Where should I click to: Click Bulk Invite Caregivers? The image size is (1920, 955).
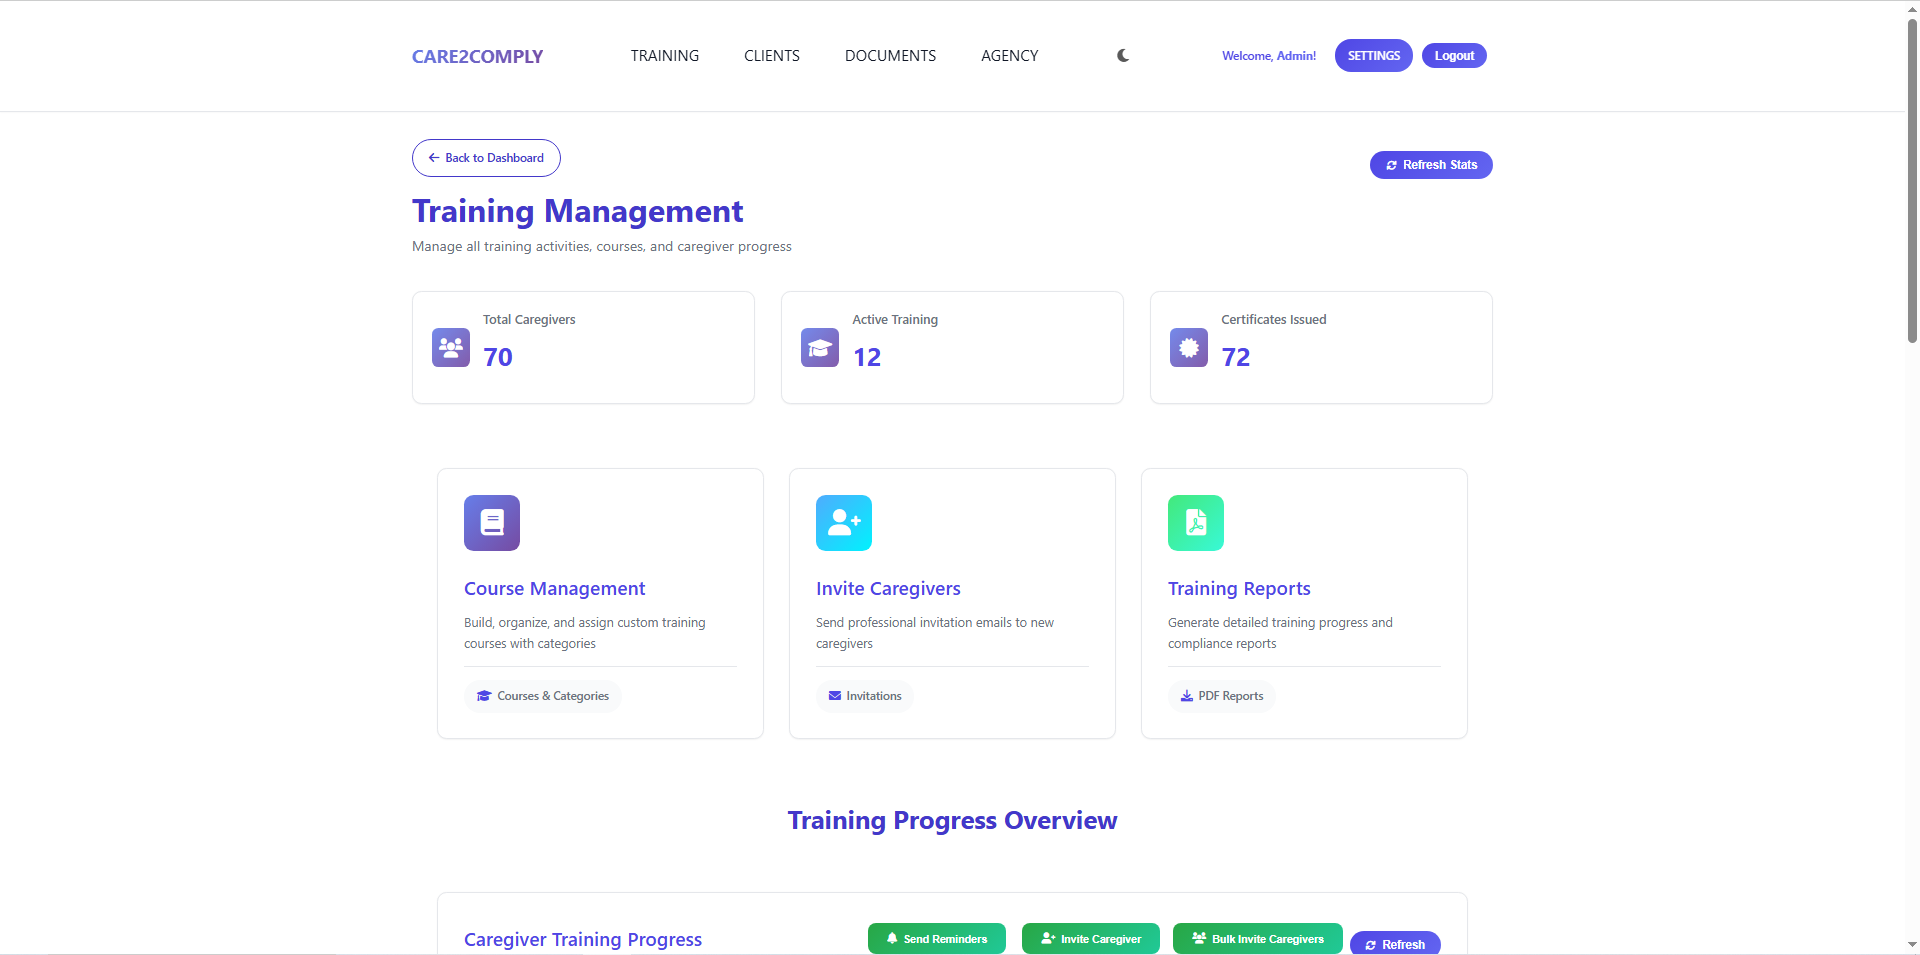click(1257, 938)
